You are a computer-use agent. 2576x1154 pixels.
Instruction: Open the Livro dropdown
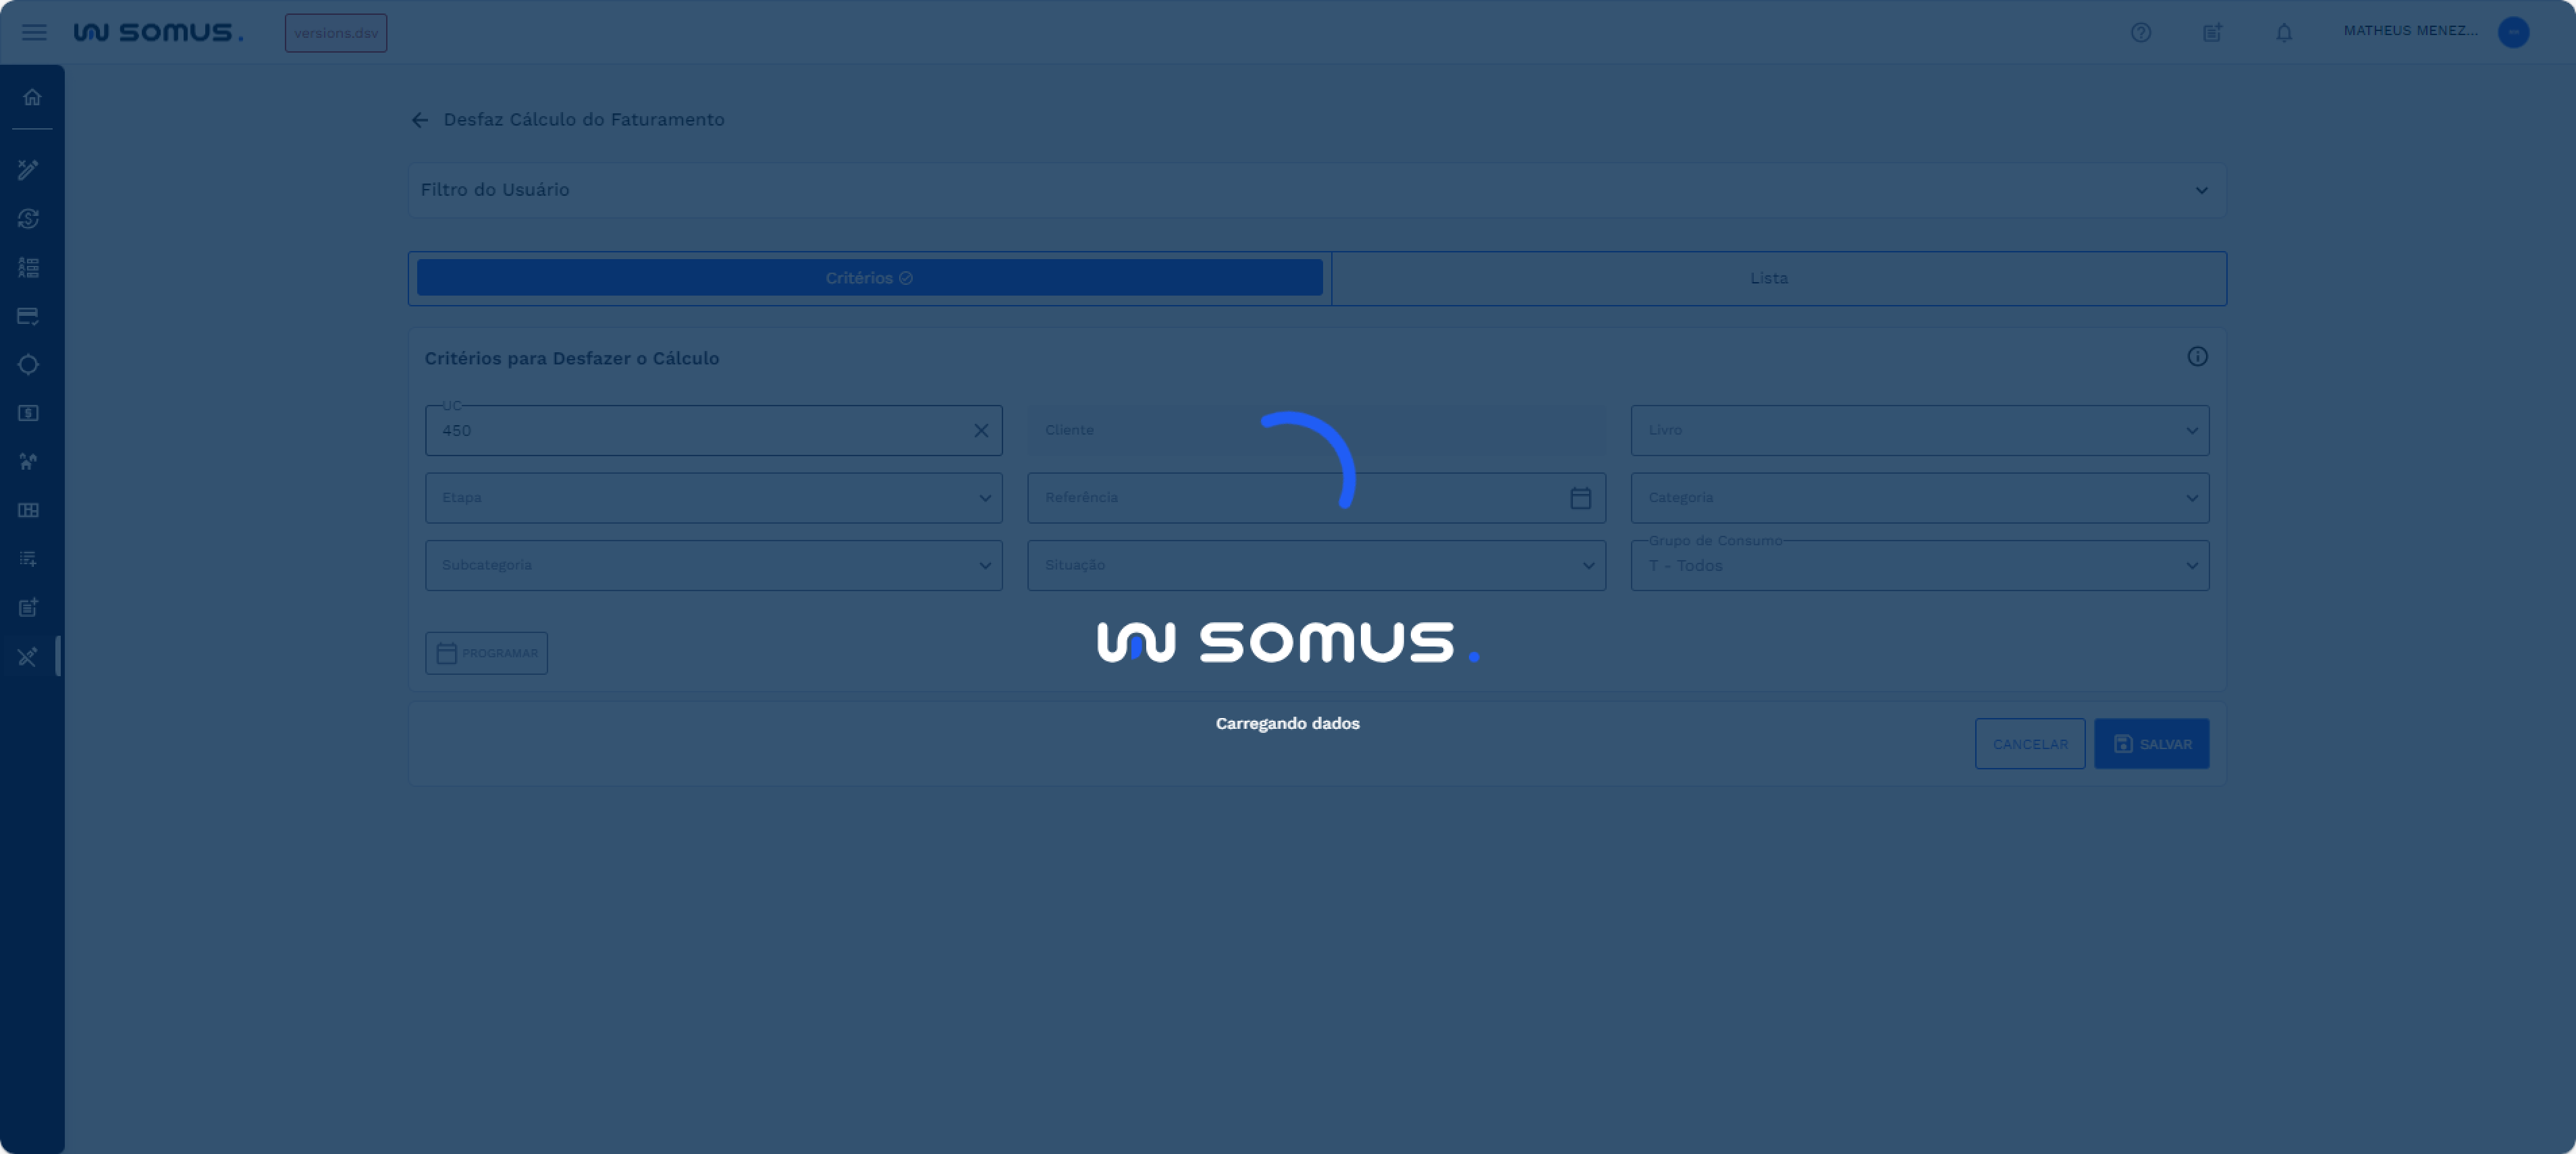coord(1918,430)
